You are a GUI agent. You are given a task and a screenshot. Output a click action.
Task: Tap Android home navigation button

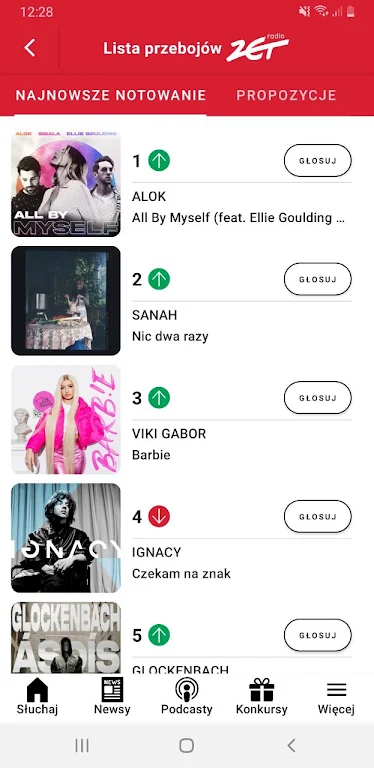pyautogui.click(x=187, y=745)
